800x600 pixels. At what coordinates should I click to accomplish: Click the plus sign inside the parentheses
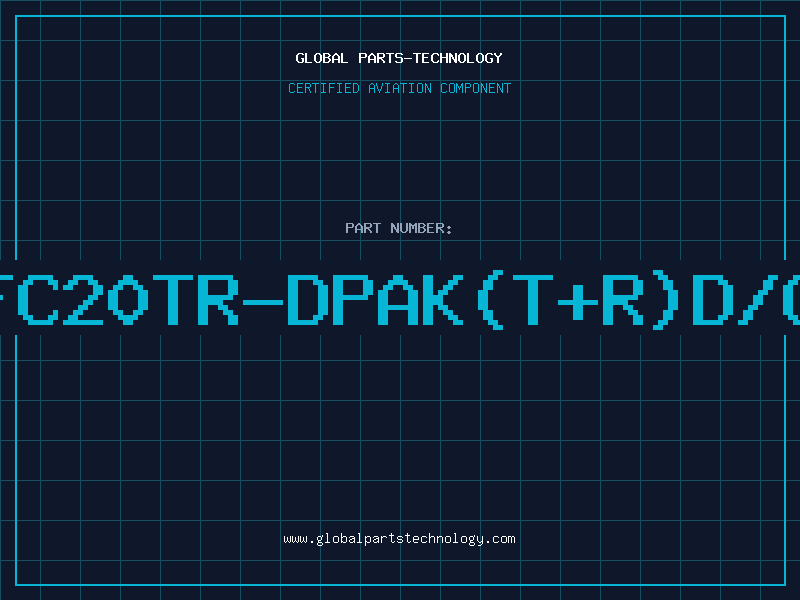578,303
